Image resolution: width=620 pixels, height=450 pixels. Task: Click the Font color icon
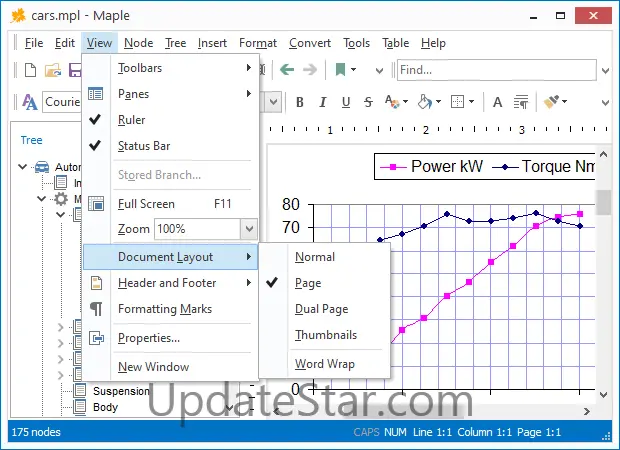click(x=392, y=102)
